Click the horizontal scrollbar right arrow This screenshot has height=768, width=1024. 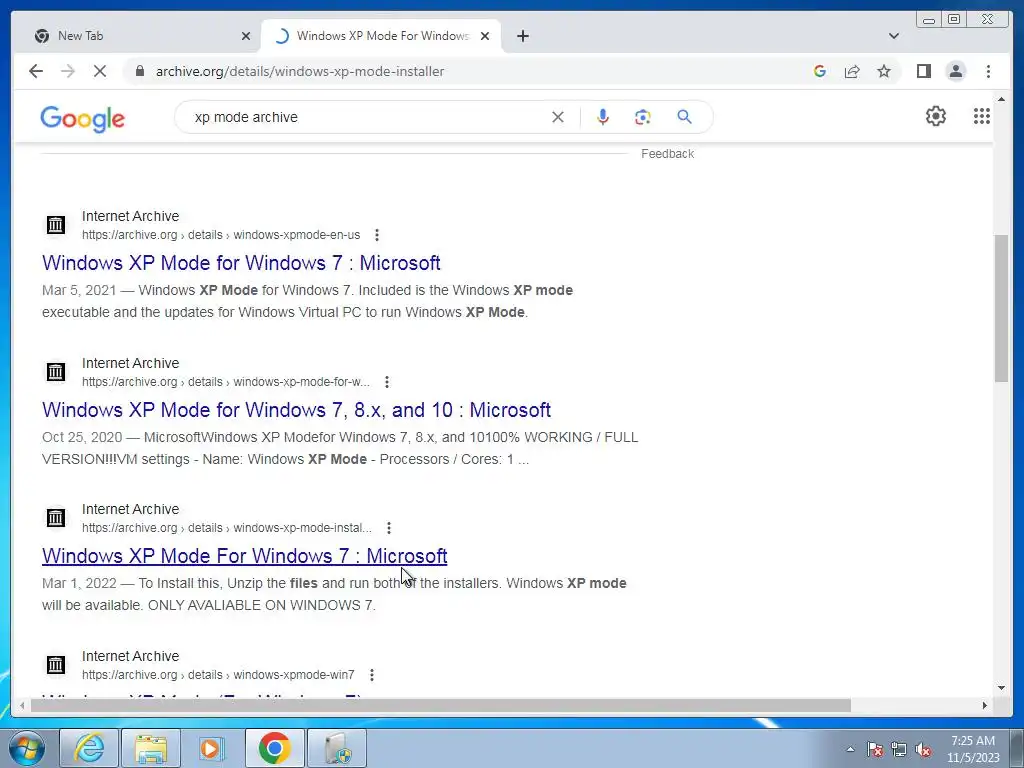(x=985, y=705)
